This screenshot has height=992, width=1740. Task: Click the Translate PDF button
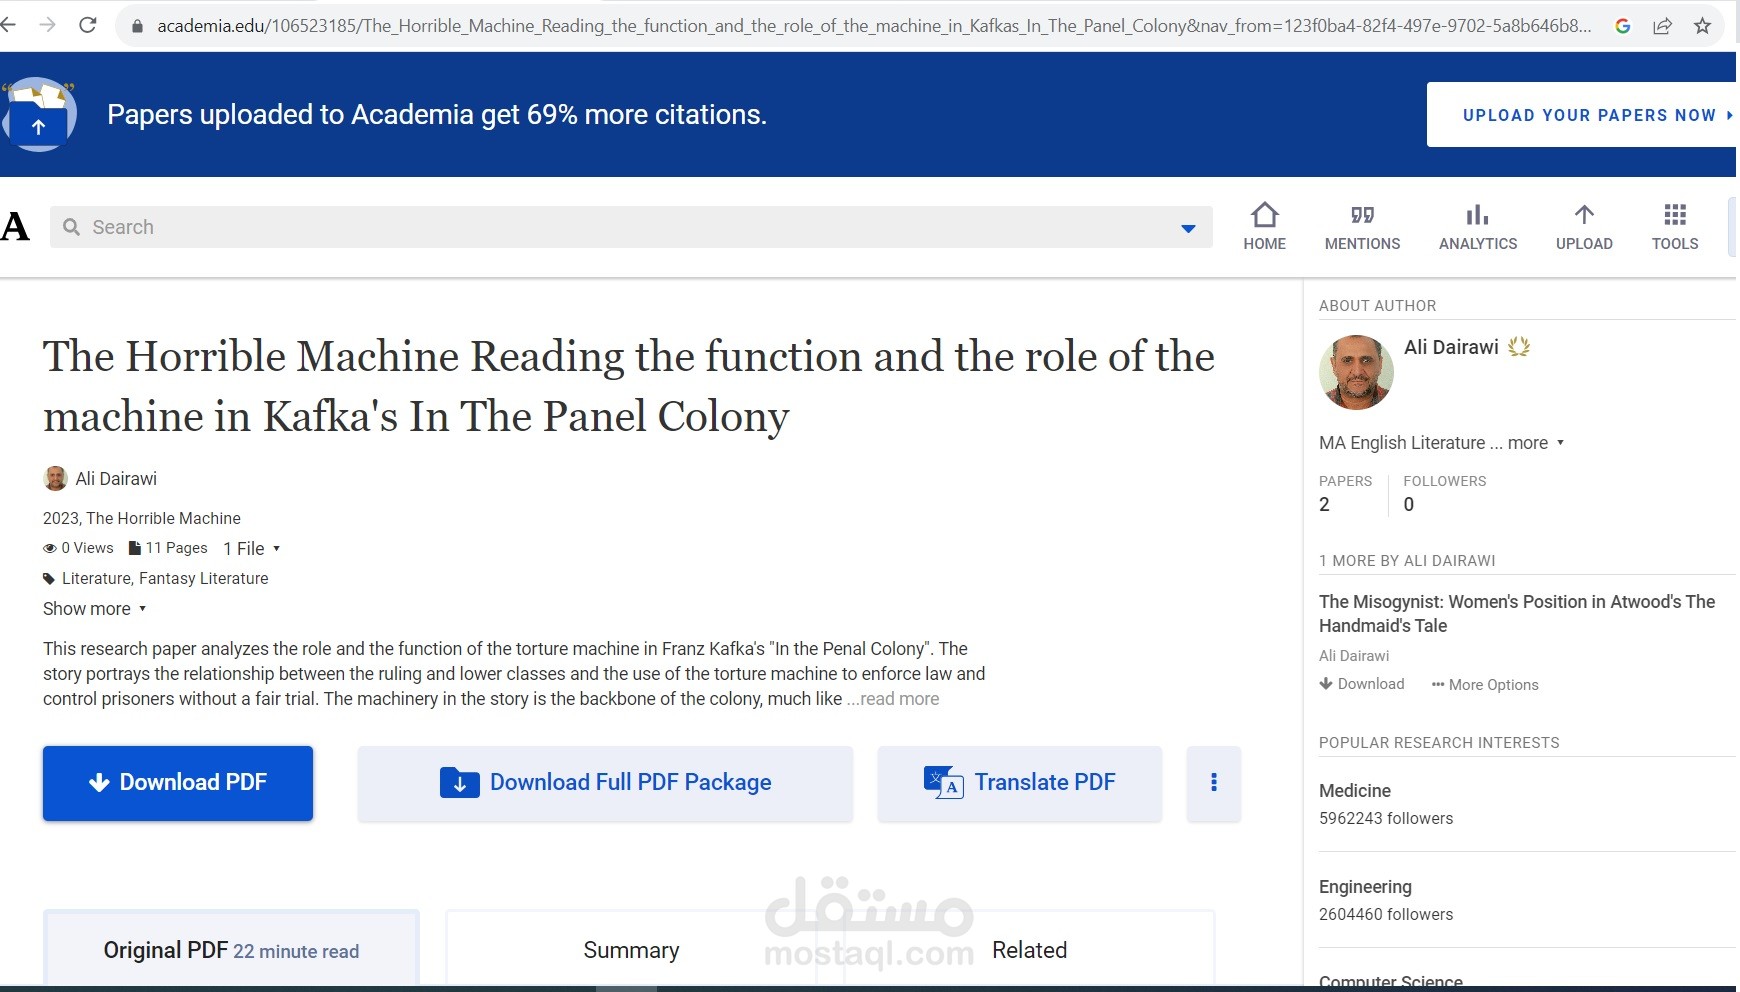1020,783
